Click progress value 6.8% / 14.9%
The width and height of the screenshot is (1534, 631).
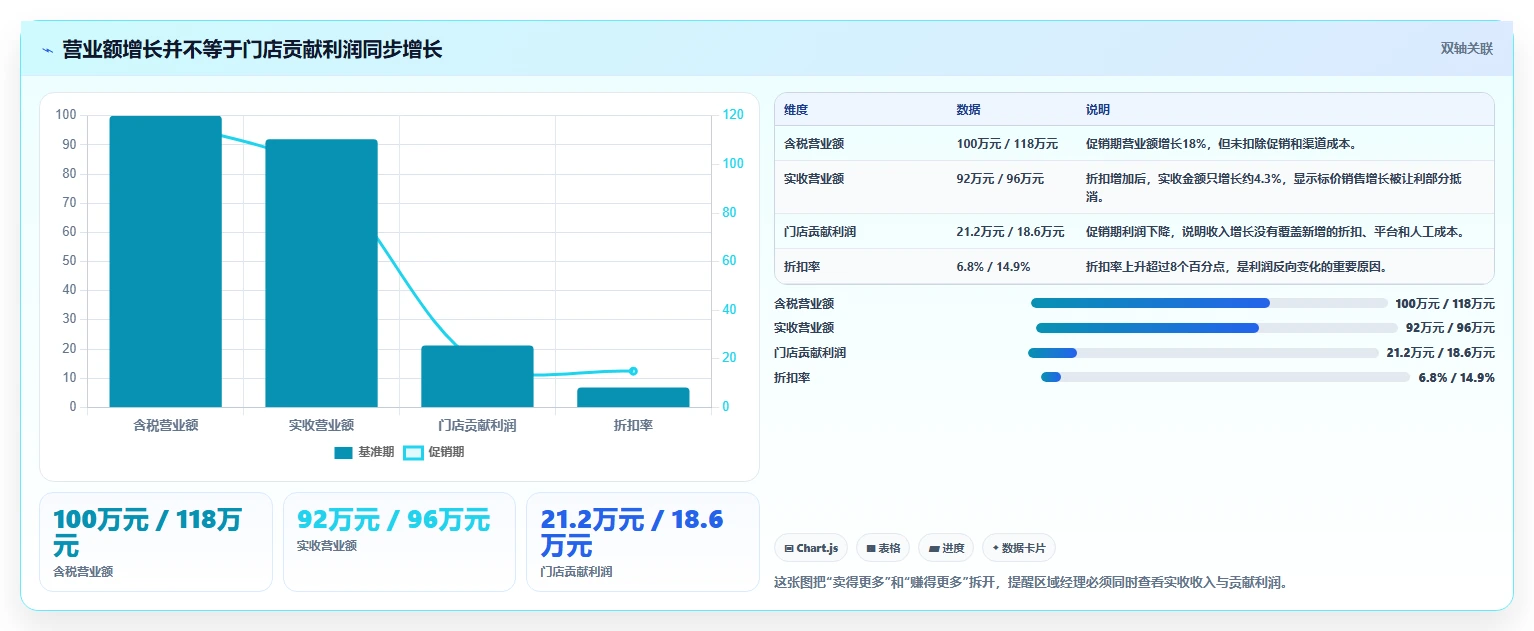coord(1456,378)
